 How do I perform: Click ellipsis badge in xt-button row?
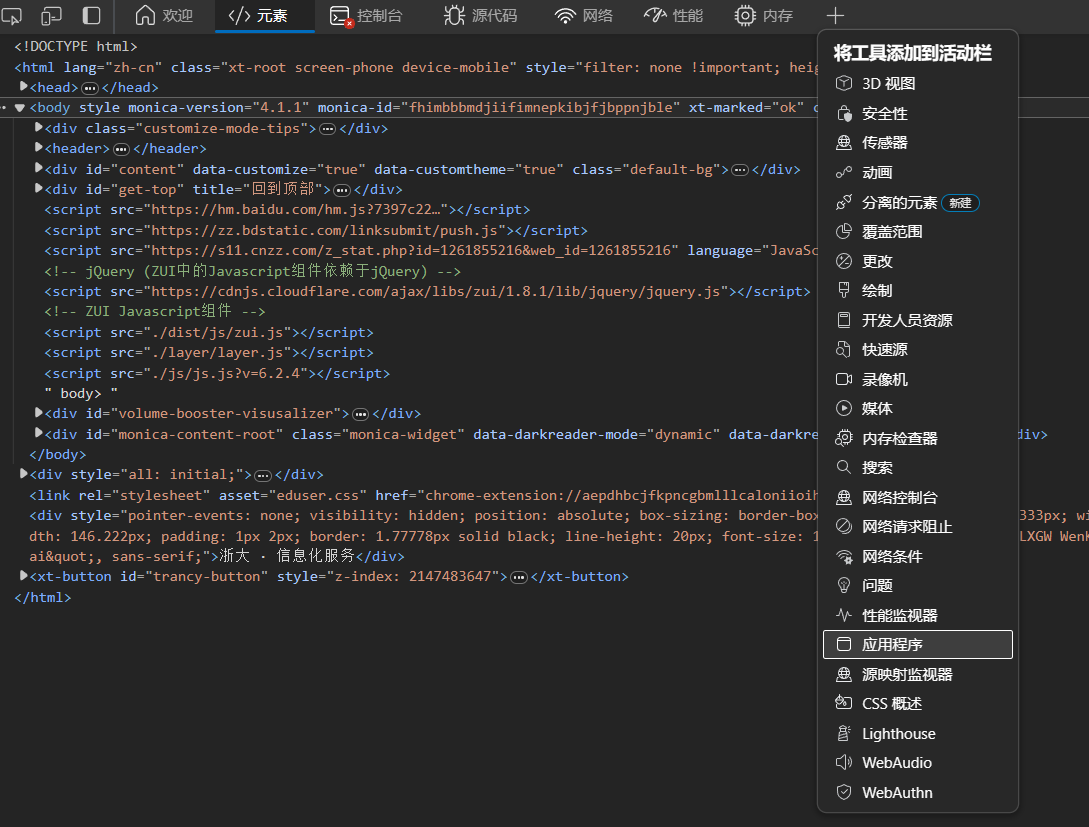[519, 578]
